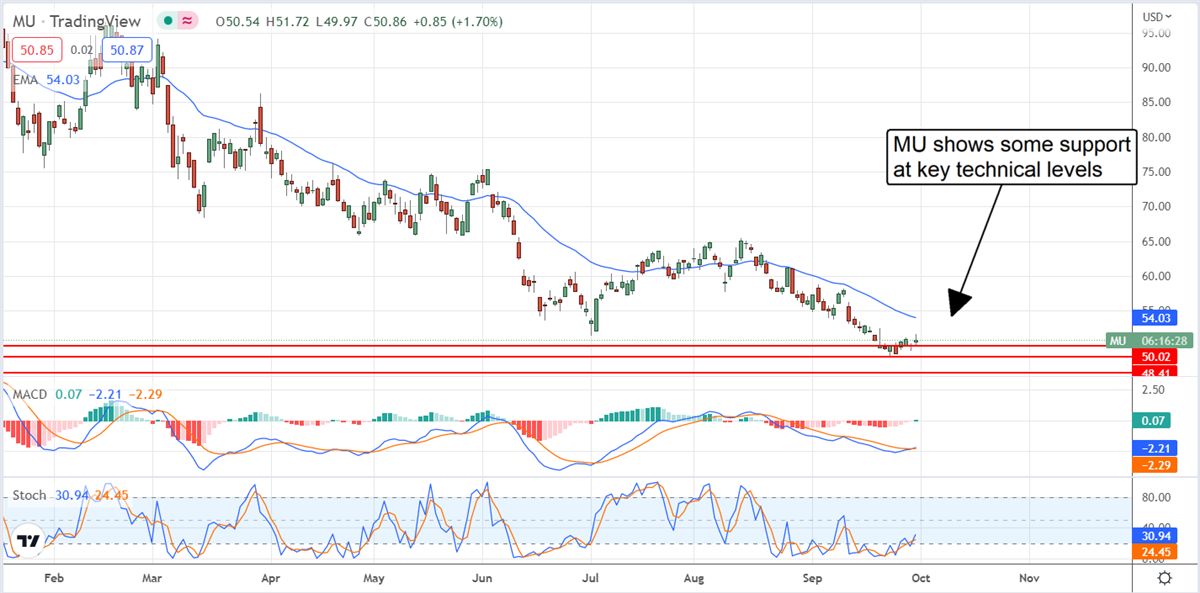The width and height of the screenshot is (1200, 593).
Task: Click the Aug label on time axis
Action: tap(696, 578)
